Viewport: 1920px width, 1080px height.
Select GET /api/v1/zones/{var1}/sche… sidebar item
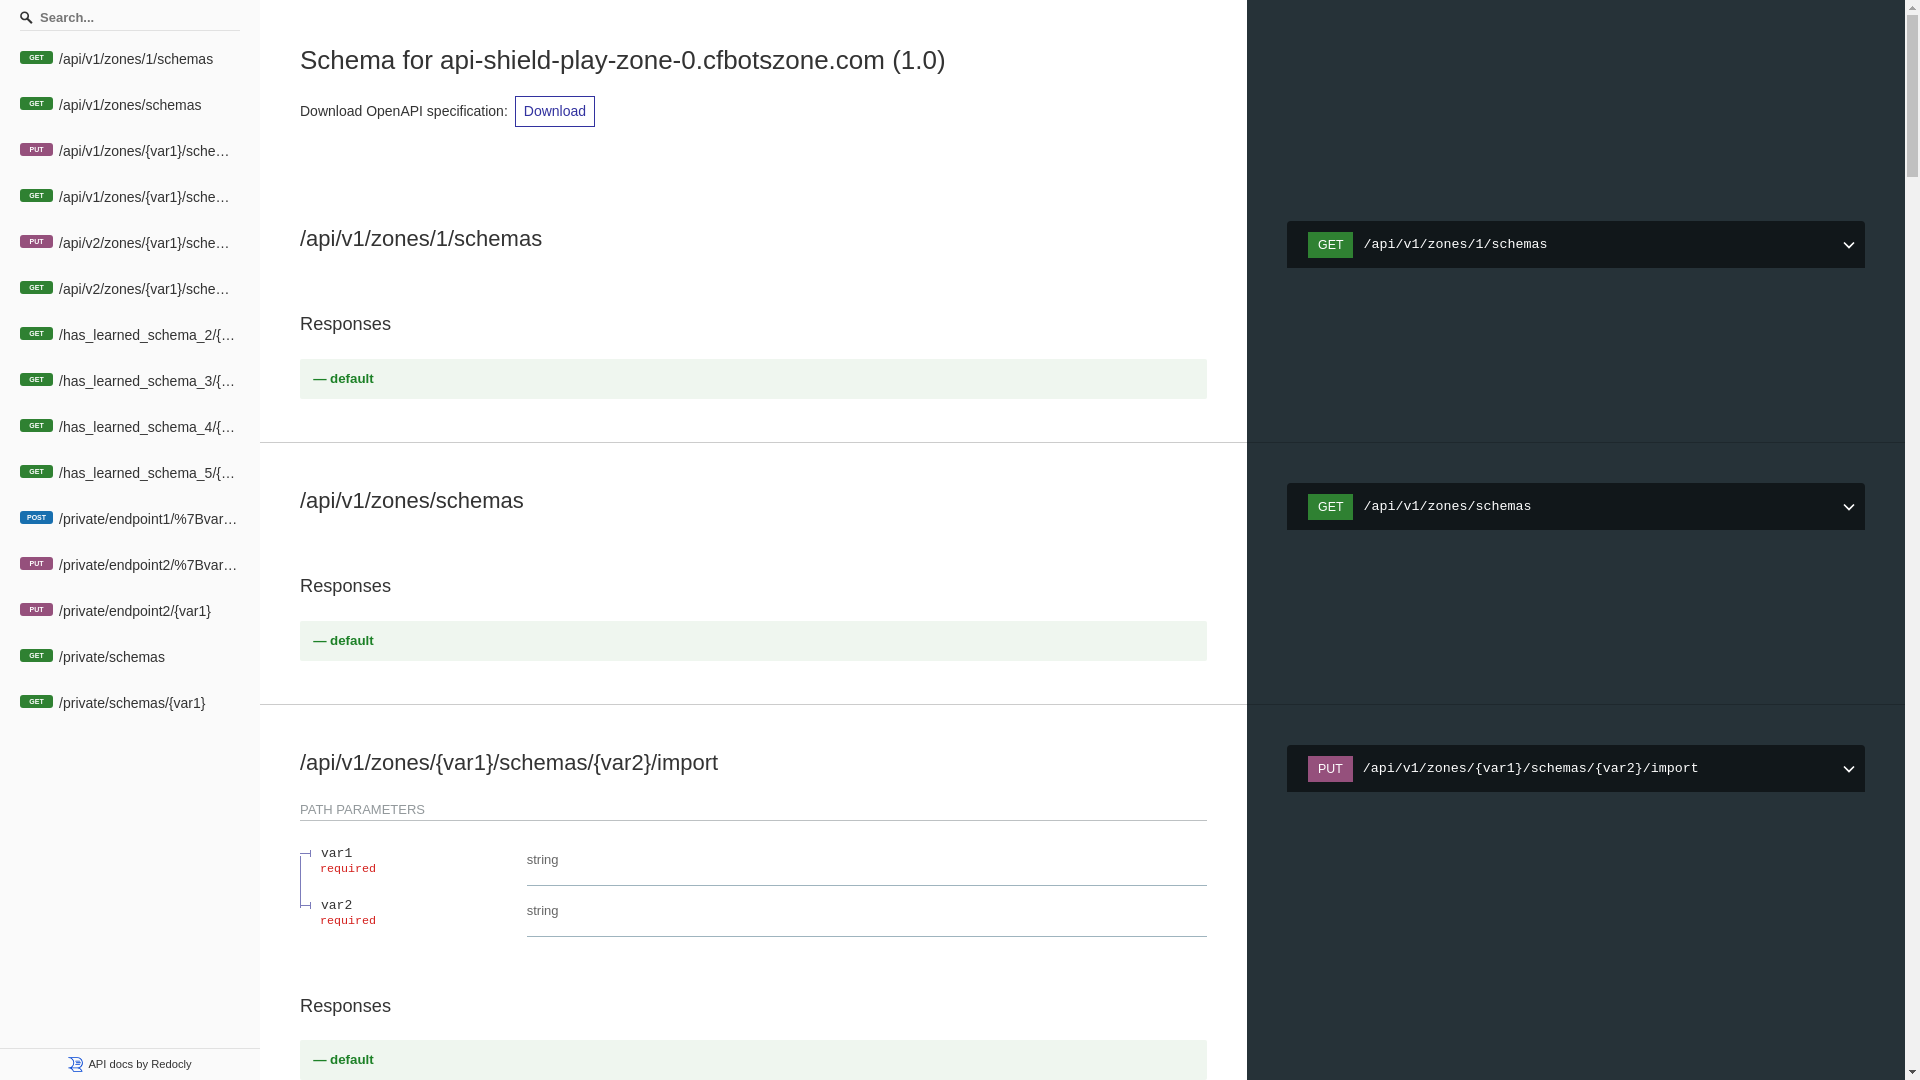pos(130,197)
